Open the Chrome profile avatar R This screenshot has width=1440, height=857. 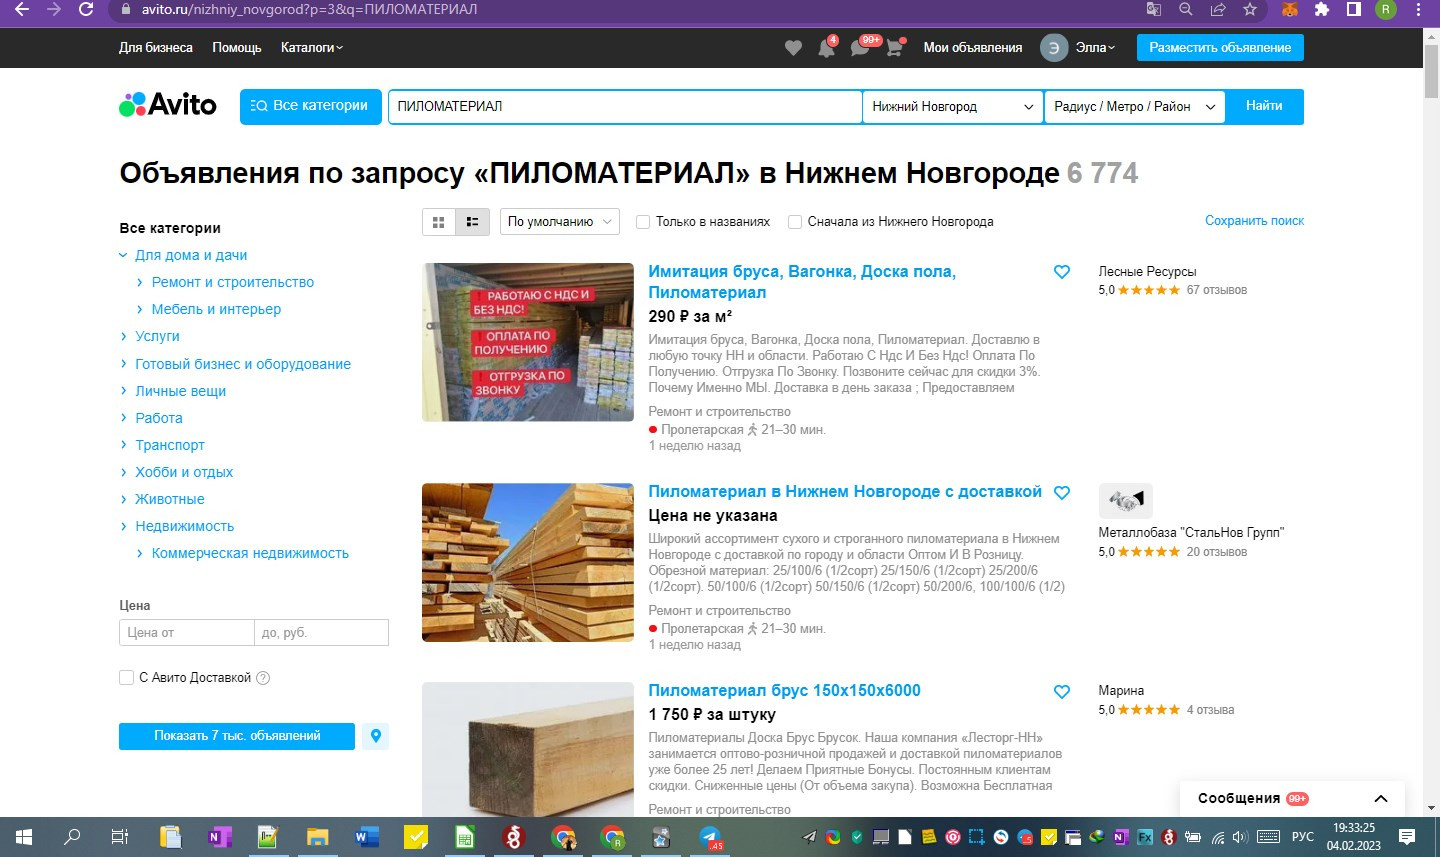pyautogui.click(x=1386, y=10)
